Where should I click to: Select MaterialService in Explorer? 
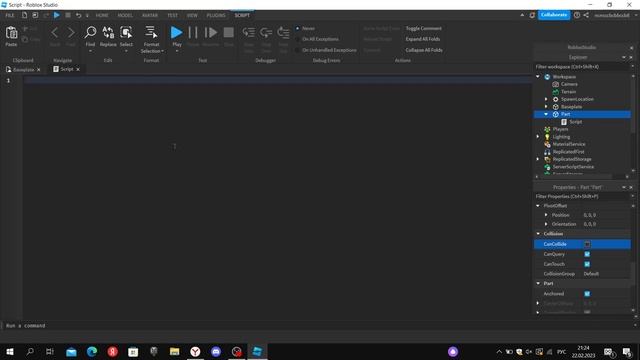pyautogui.click(x=569, y=144)
